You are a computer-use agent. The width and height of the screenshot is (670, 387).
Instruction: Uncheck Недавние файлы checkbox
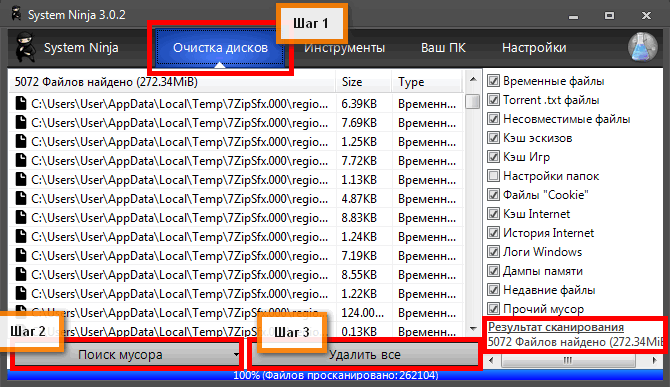(494, 290)
